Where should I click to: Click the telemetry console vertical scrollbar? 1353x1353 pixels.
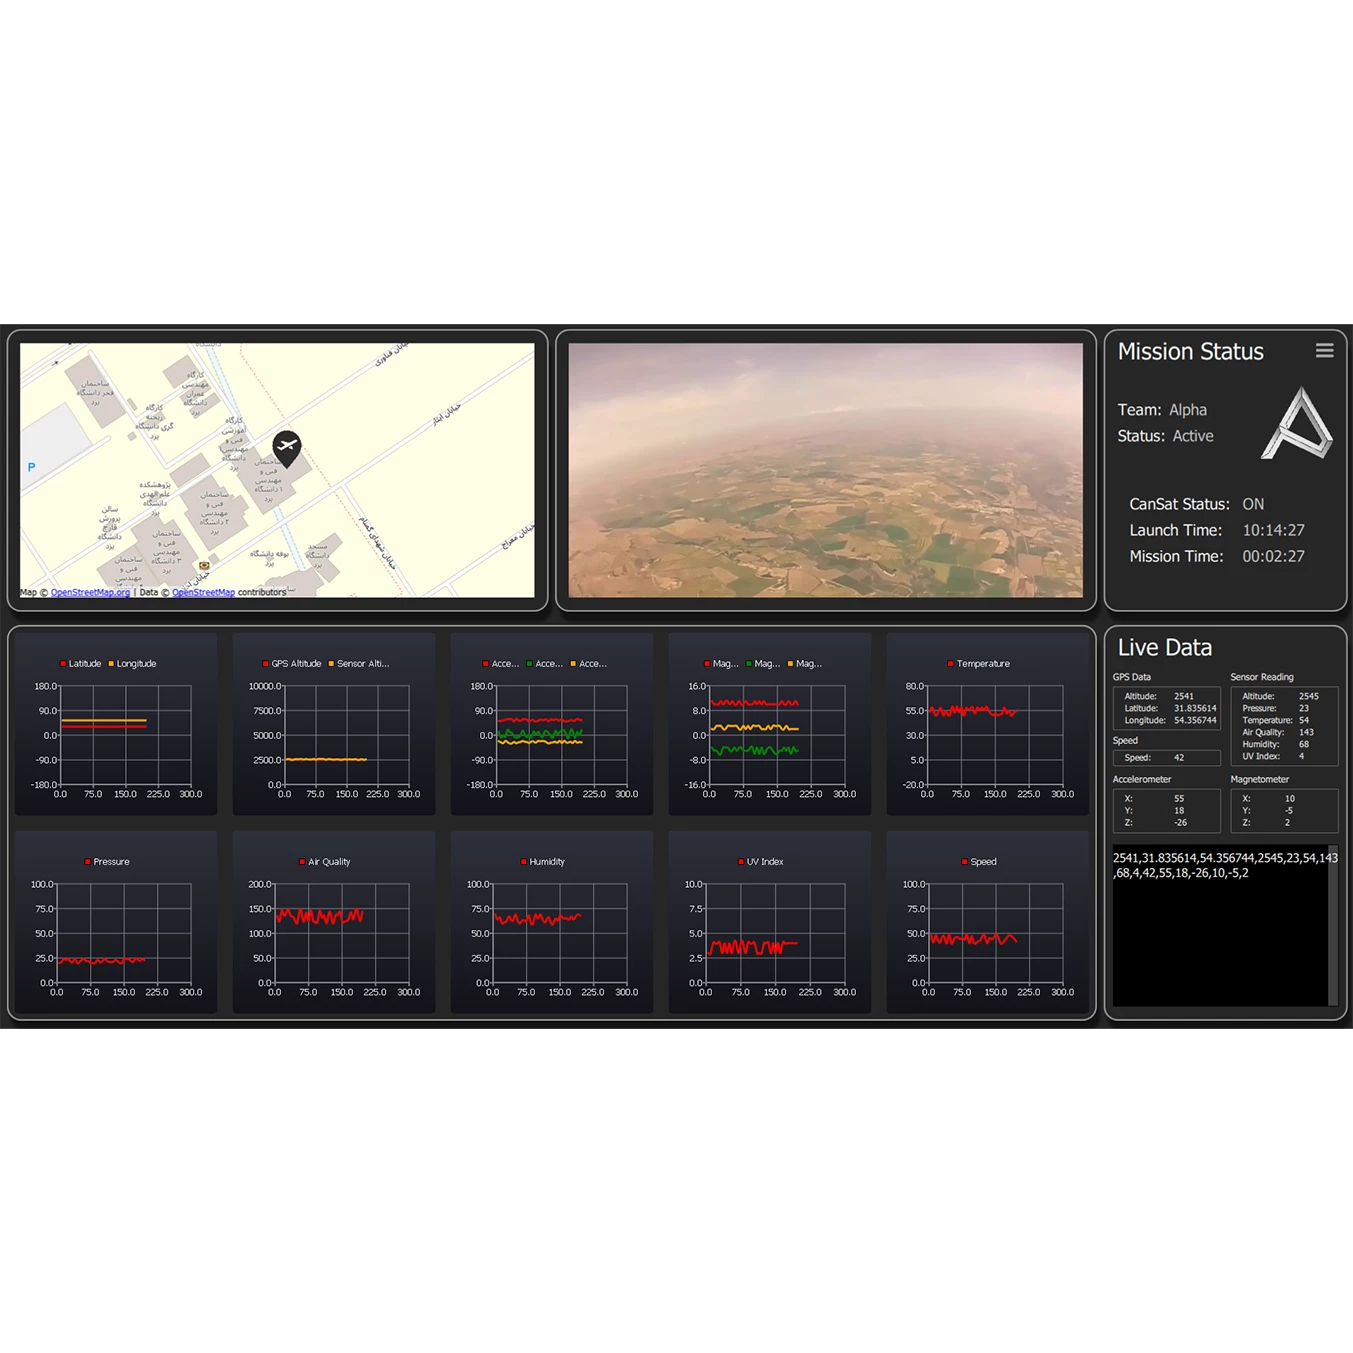pyautogui.click(x=1332, y=925)
